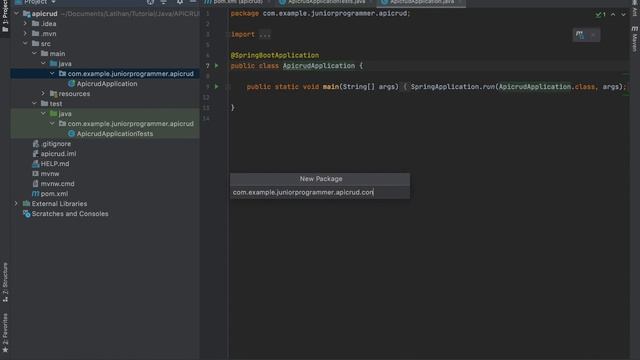Click the .mvn folder icon

click(x=36, y=33)
